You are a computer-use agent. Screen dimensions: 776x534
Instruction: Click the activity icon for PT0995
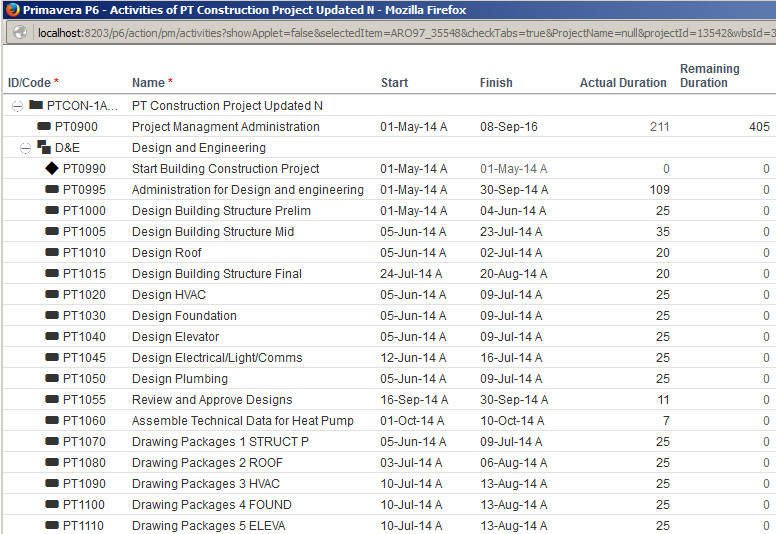coord(52,189)
